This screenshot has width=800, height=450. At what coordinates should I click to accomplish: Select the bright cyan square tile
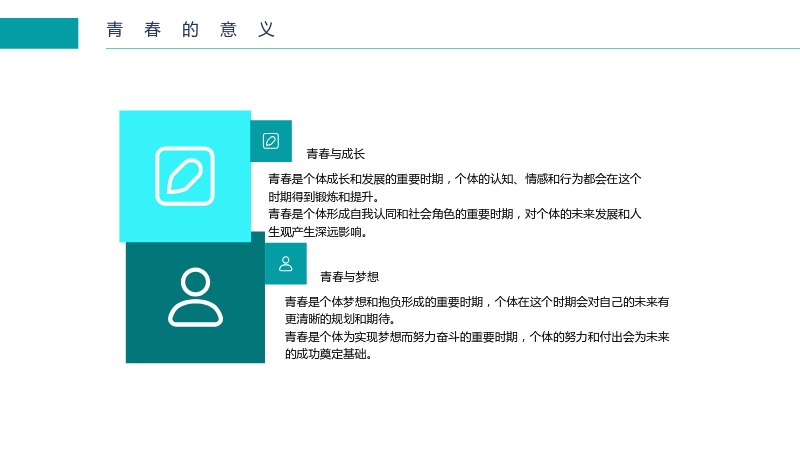pos(185,176)
